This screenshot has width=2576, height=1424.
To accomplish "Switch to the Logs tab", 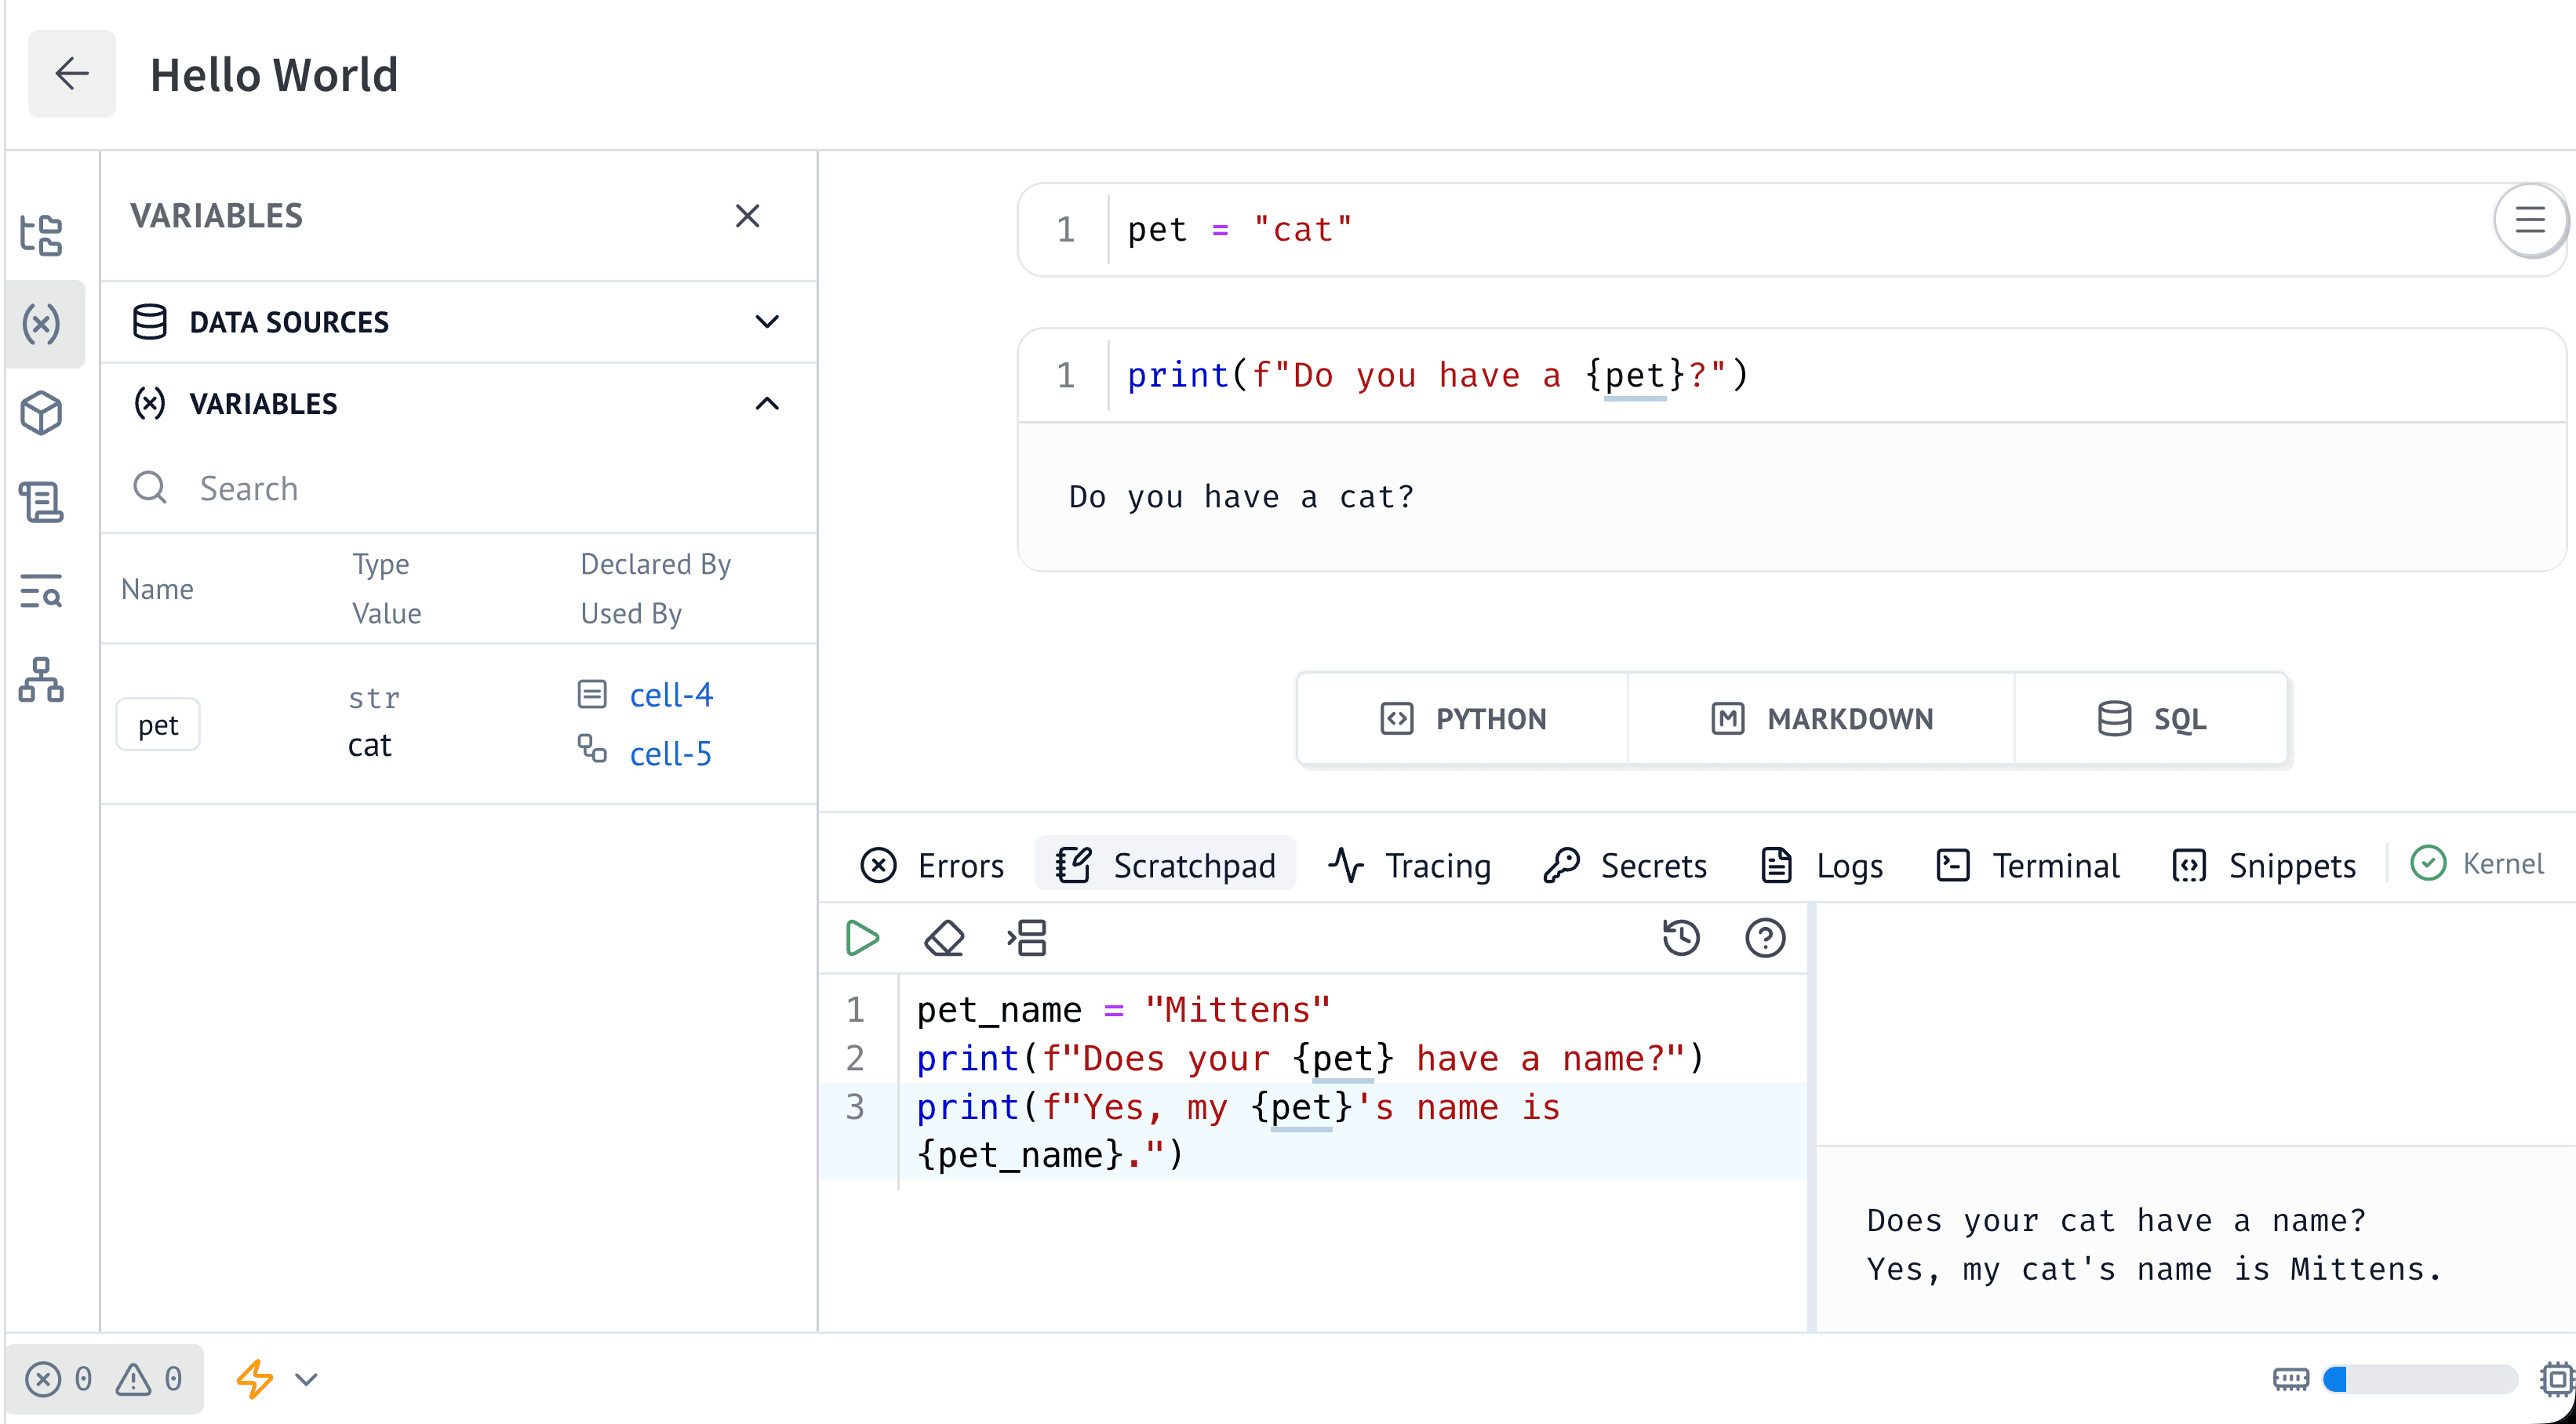I will 1821,865.
